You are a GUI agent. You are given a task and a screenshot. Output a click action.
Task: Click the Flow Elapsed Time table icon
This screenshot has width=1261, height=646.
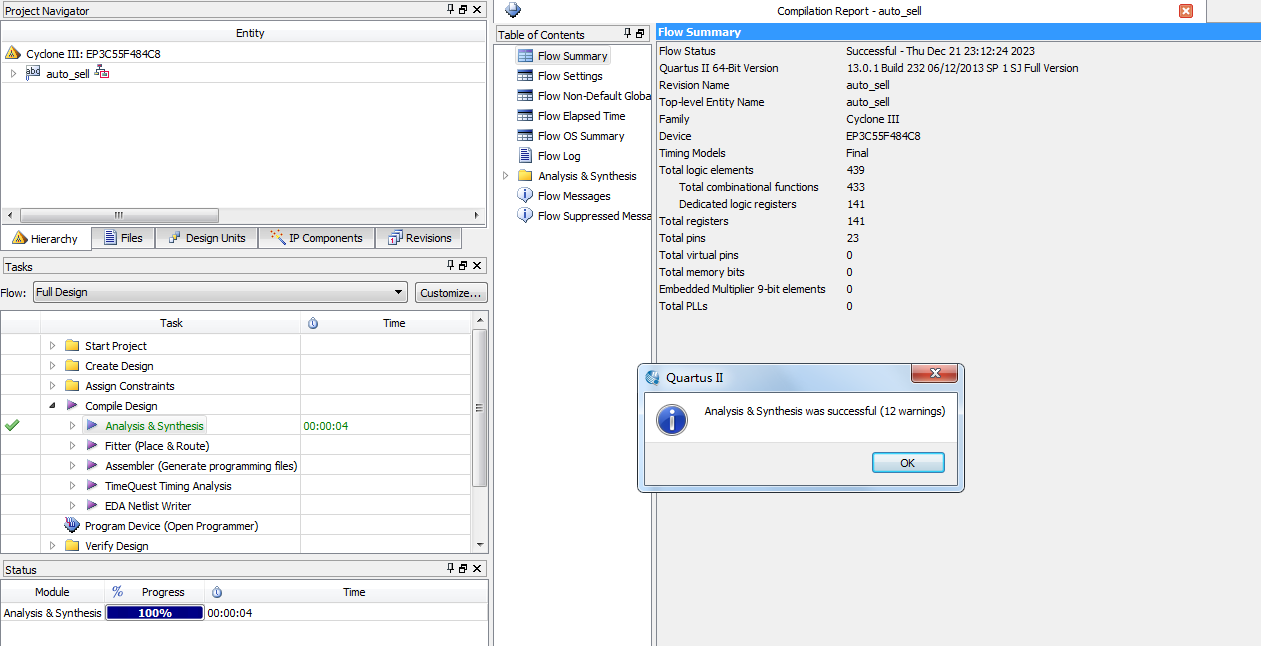[525, 116]
